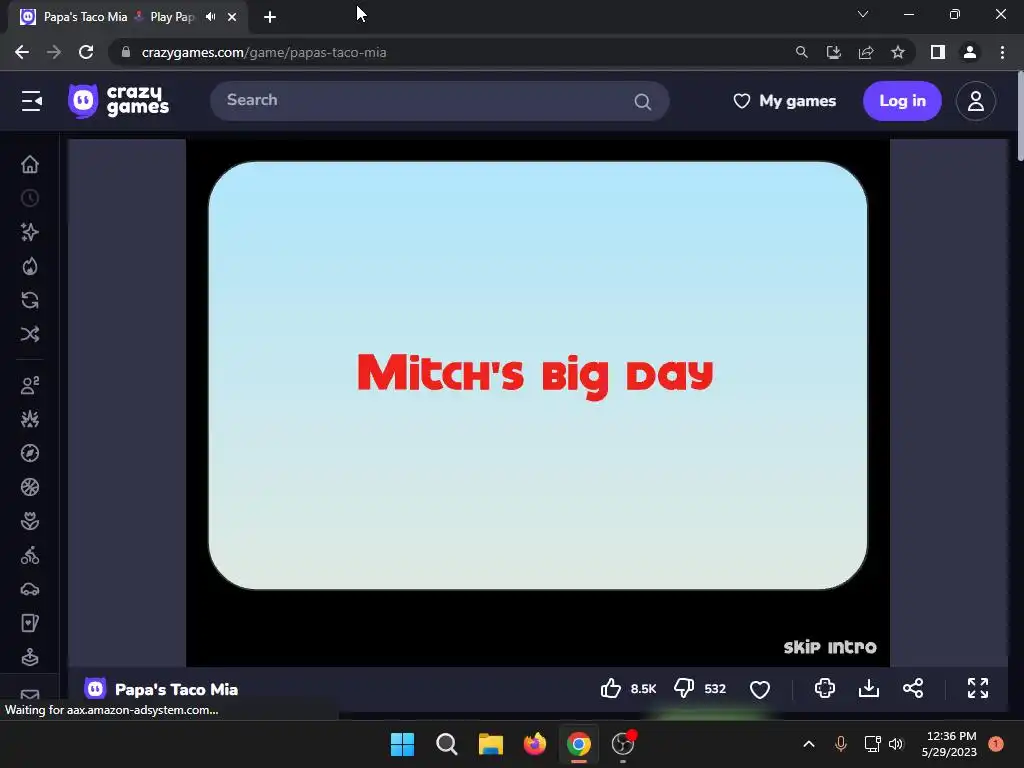Open OBS Studio from the taskbar

pyautogui.click(x=623, y=744)
